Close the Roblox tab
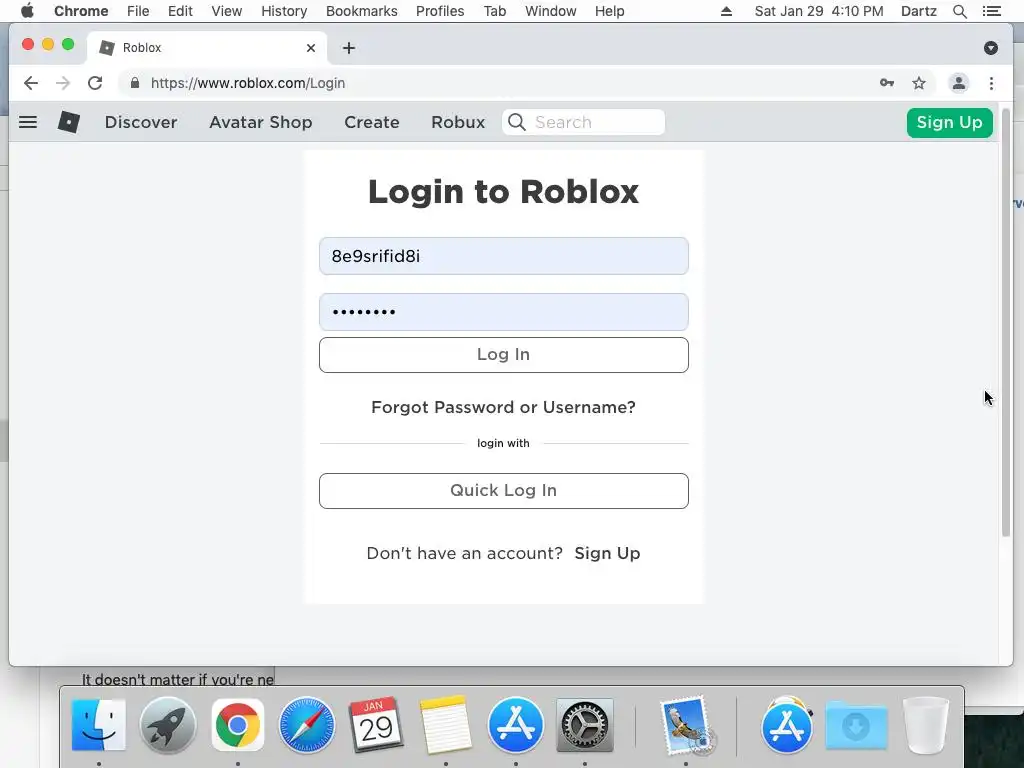The height and width of the screenshot is (768, 1024). 311,48
